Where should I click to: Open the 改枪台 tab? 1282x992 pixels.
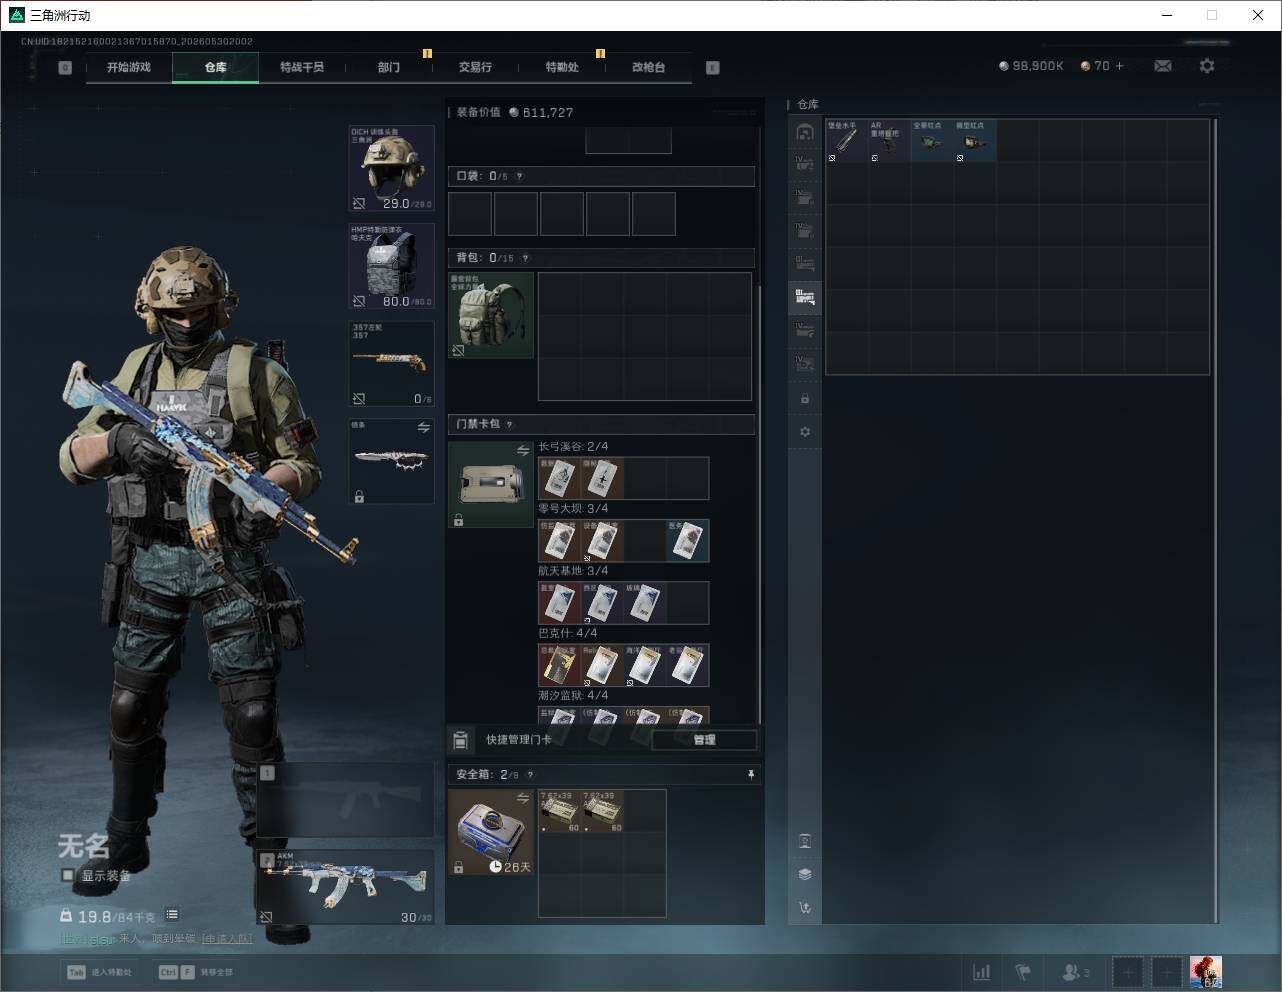(x=648, y=67)
